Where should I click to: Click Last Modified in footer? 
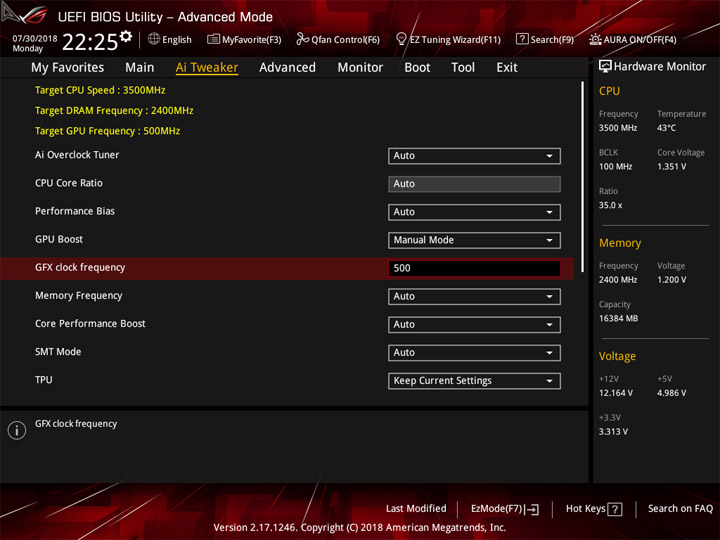point(416,509)
